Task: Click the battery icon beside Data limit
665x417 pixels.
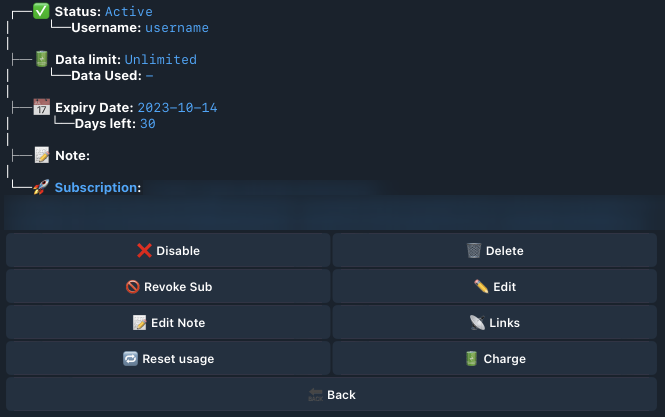Action: 41,59
